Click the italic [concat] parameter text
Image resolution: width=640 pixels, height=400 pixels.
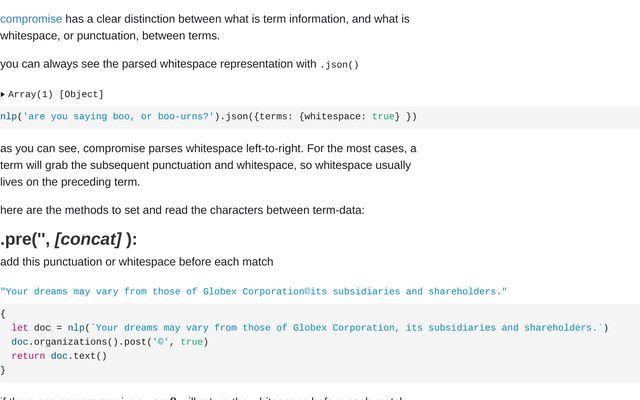pyautogui.click(x=88, y=239)
